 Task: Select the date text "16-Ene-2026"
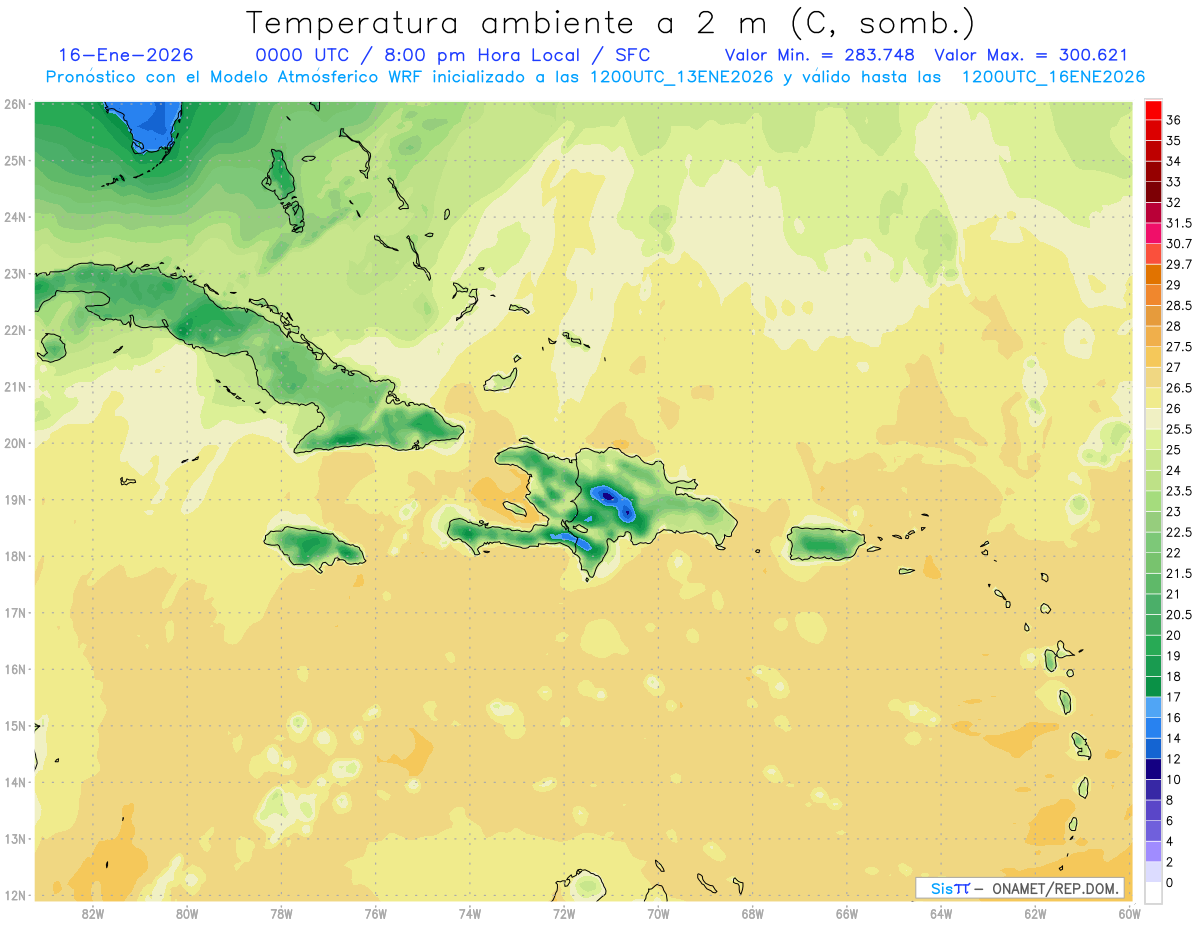tap(126, 55)
